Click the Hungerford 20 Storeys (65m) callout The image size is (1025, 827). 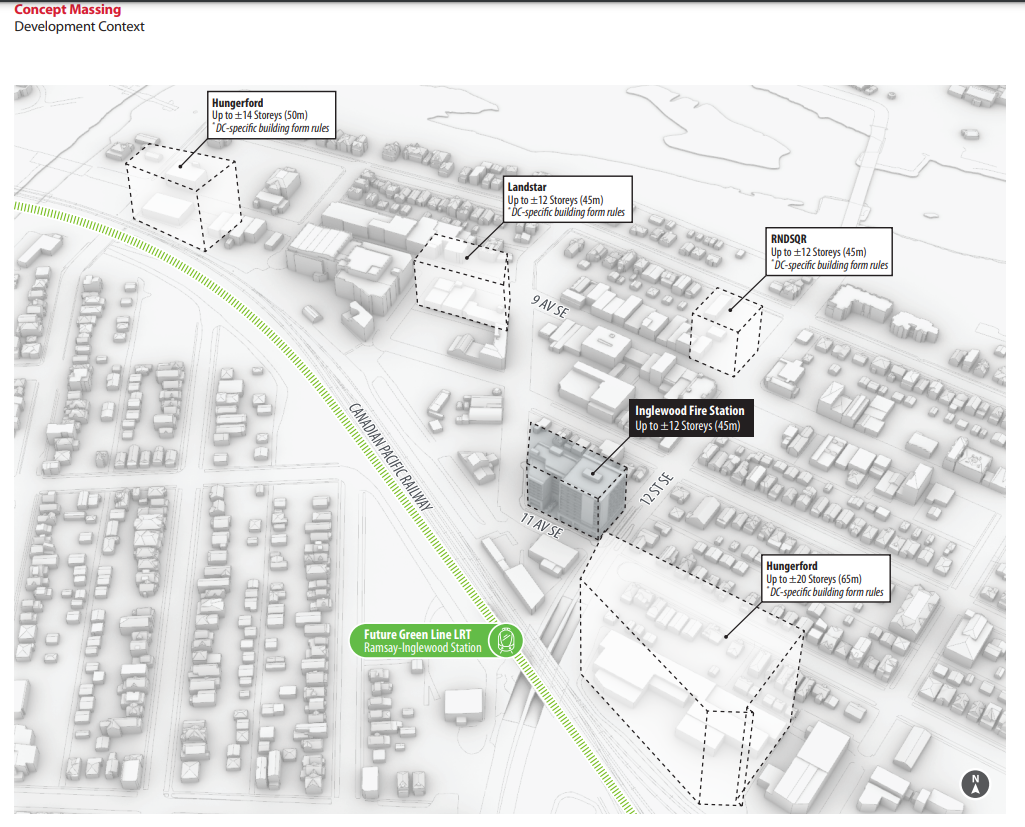pyautogui.click(x=826, y=579)
